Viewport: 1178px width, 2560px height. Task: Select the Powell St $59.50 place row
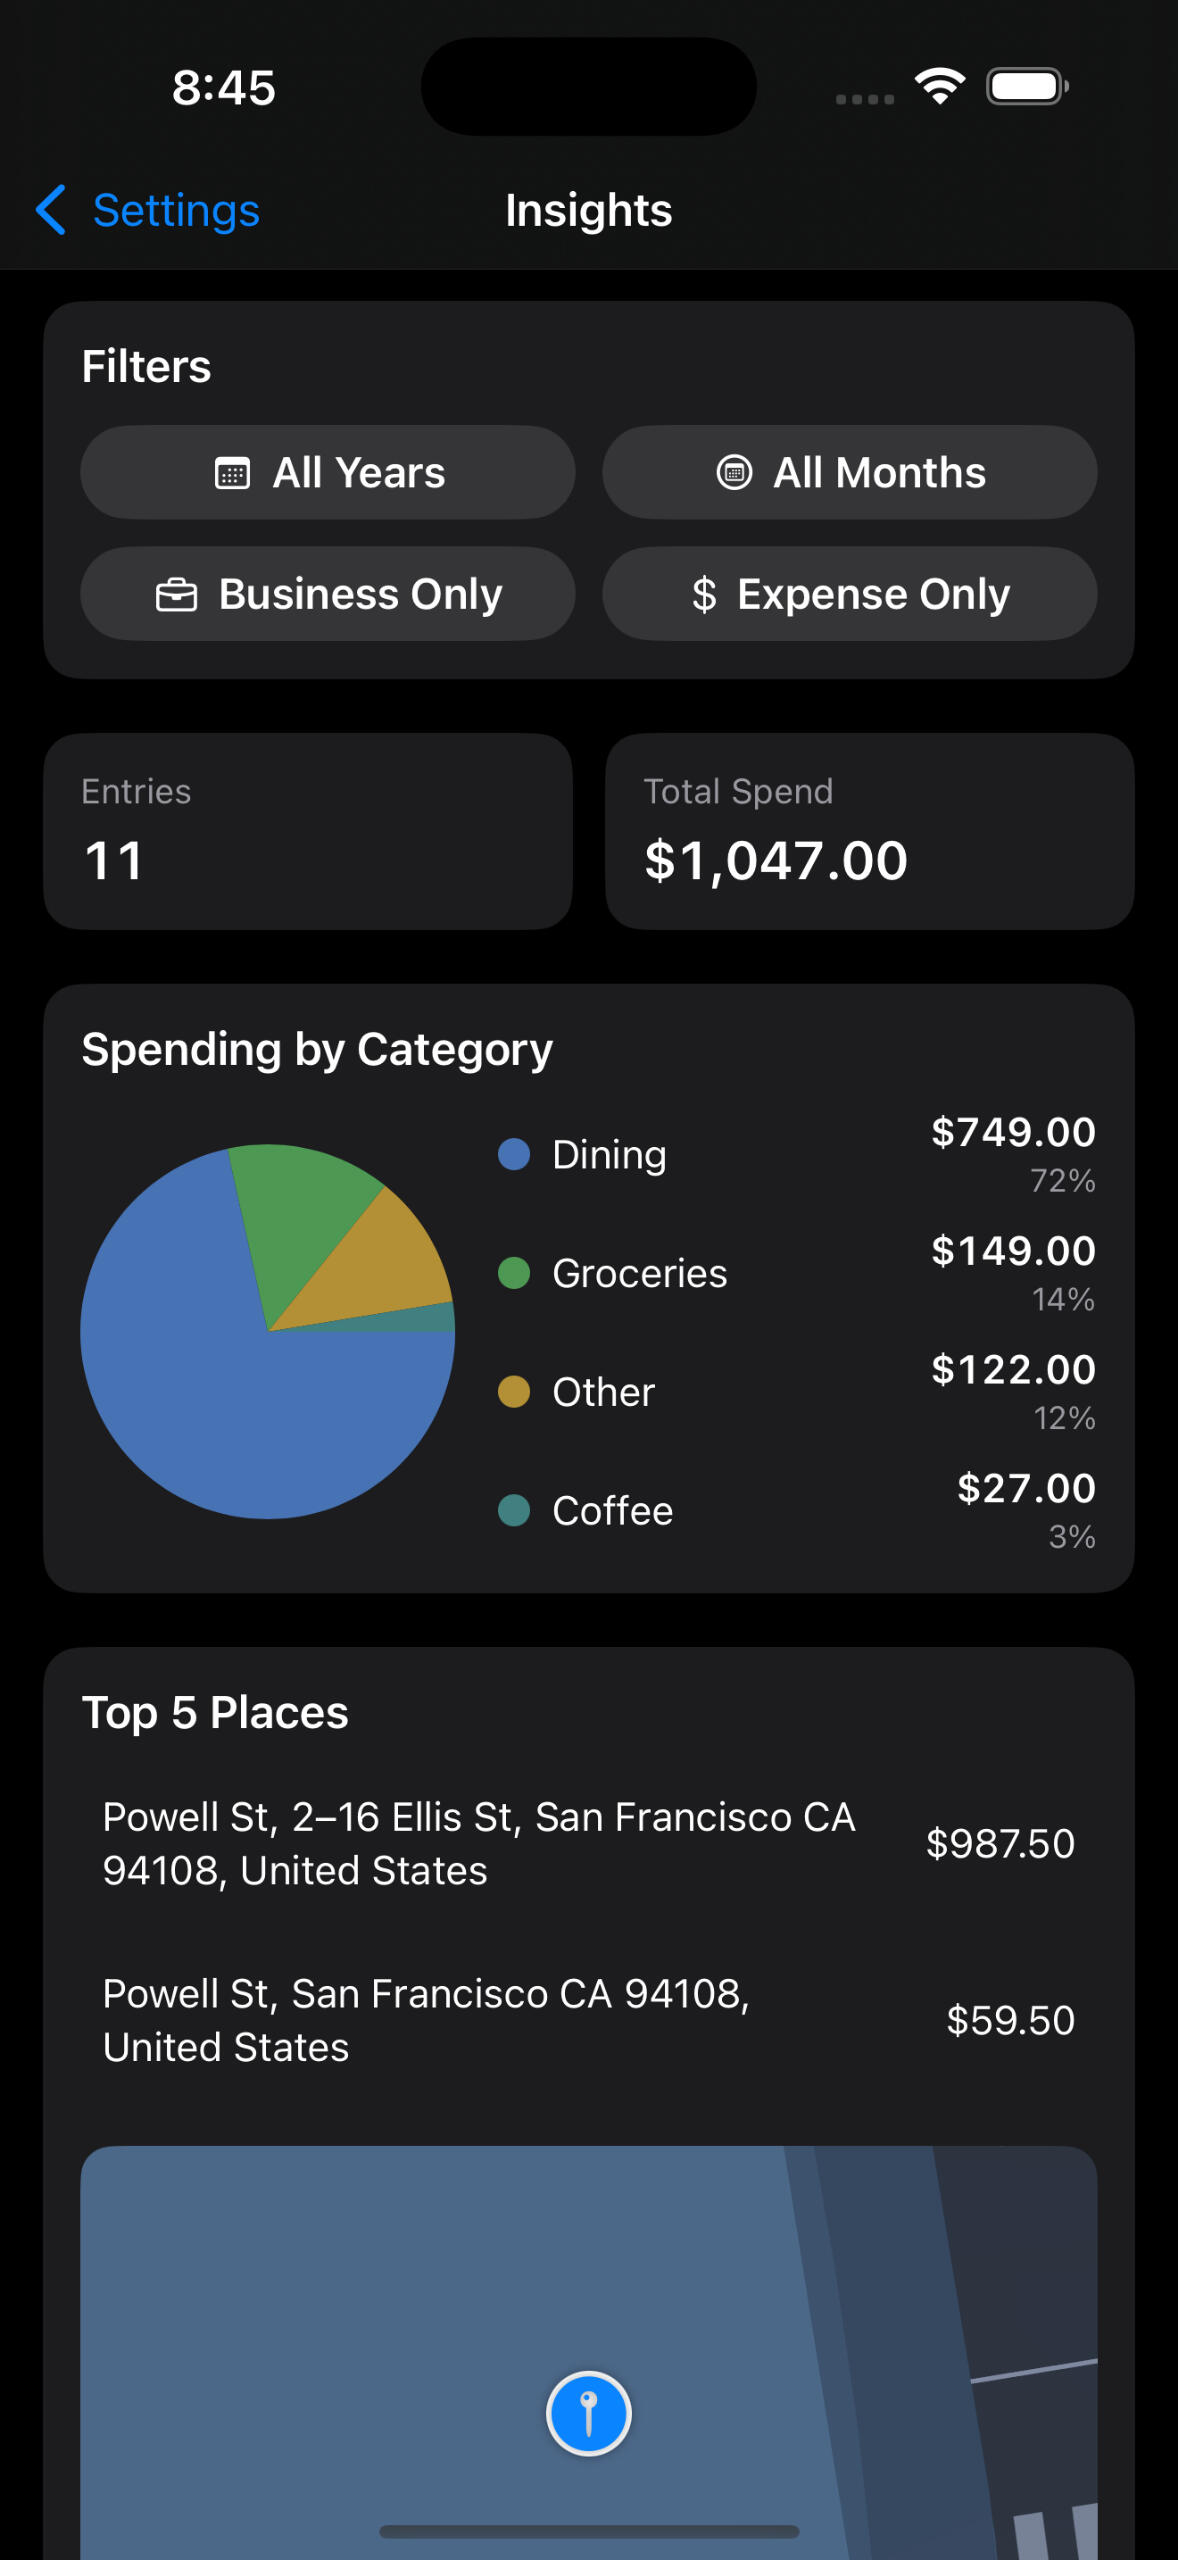[x=588, y=2020]
